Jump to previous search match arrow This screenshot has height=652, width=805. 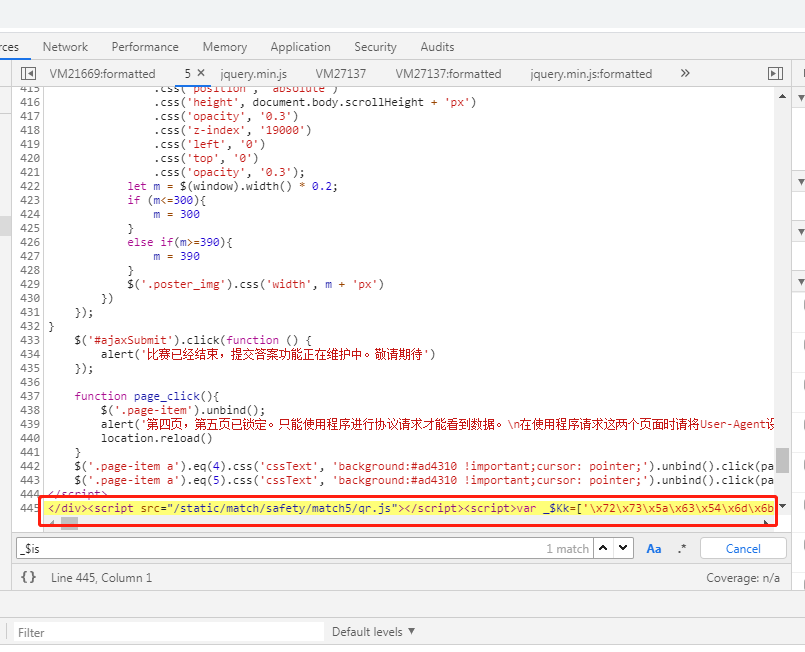(604, 548)
